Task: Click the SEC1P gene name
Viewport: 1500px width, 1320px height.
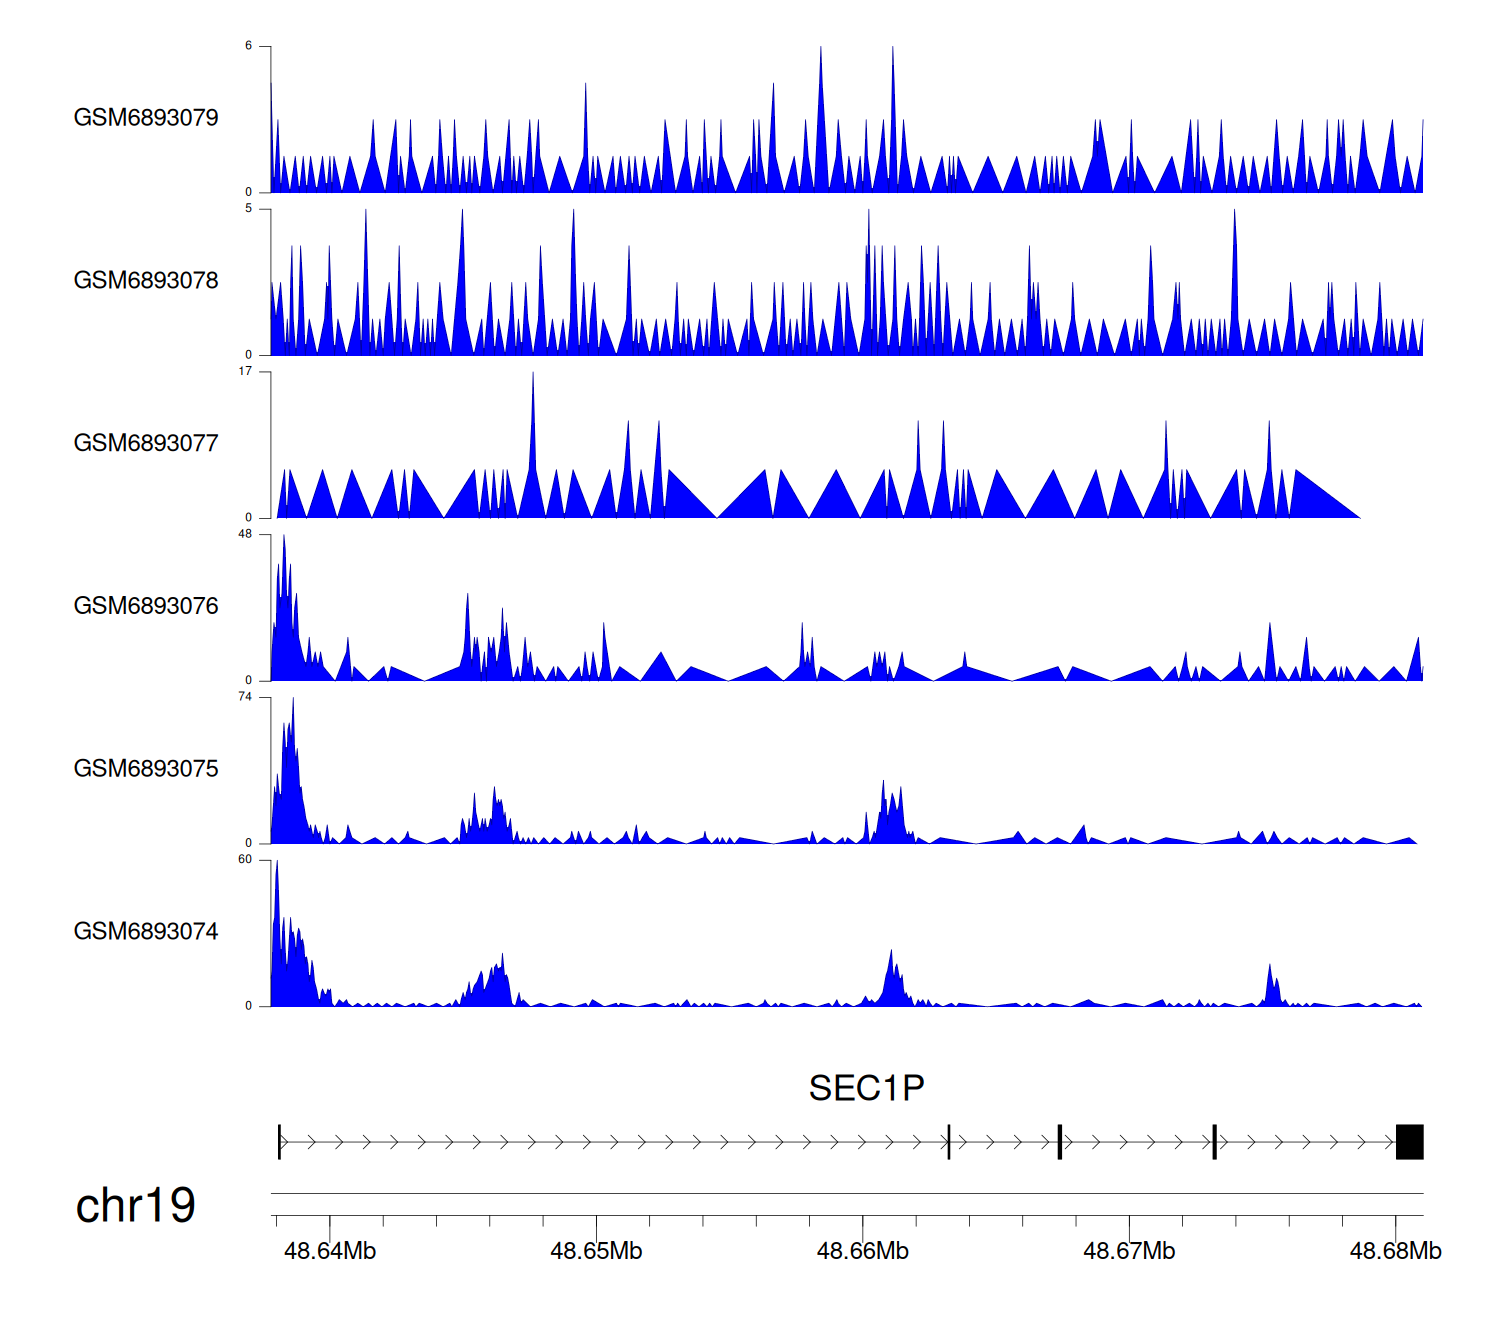Action: (866, 1088)
